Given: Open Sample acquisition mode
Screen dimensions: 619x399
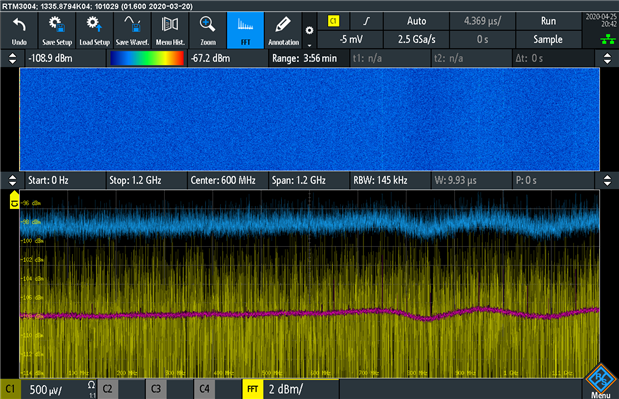Looking at the screenshot, I should pos(548,39).
